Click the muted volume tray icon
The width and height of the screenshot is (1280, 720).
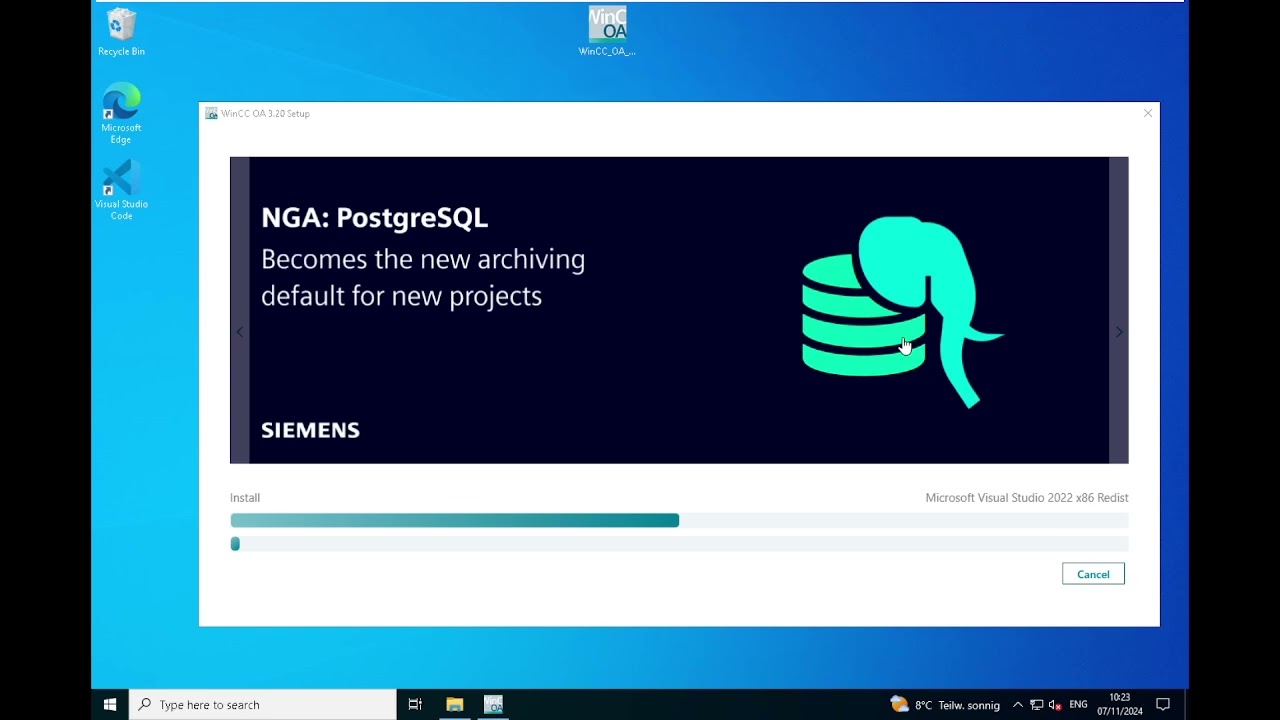click(x=1055, y=705)
